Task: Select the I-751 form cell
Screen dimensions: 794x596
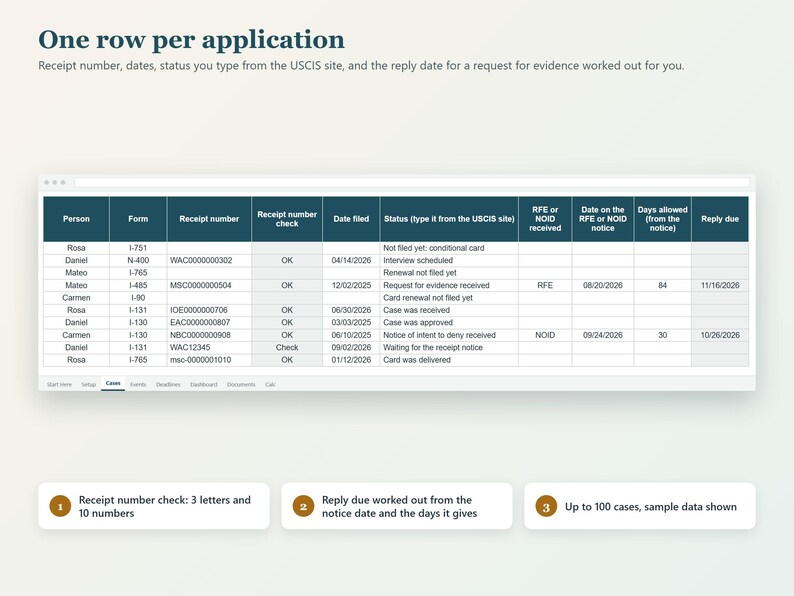Action: 138,248
